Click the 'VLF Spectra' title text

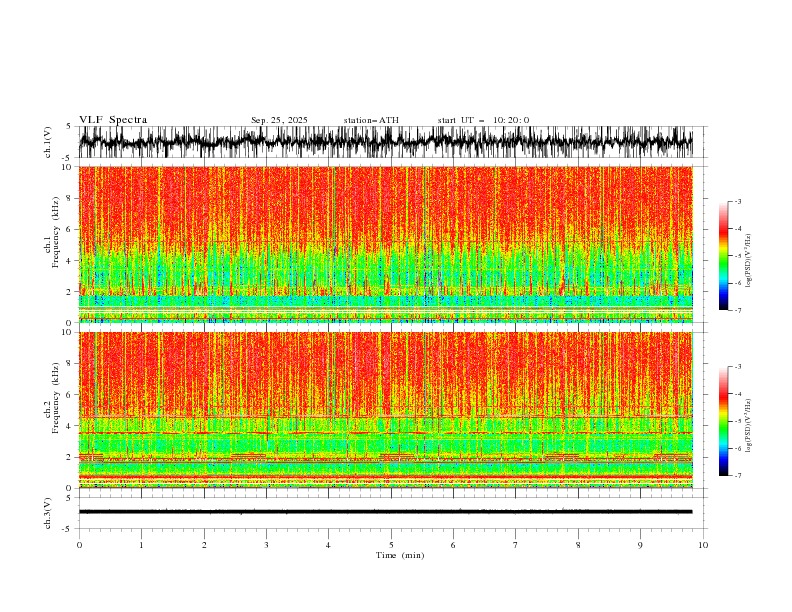(113, 120)
